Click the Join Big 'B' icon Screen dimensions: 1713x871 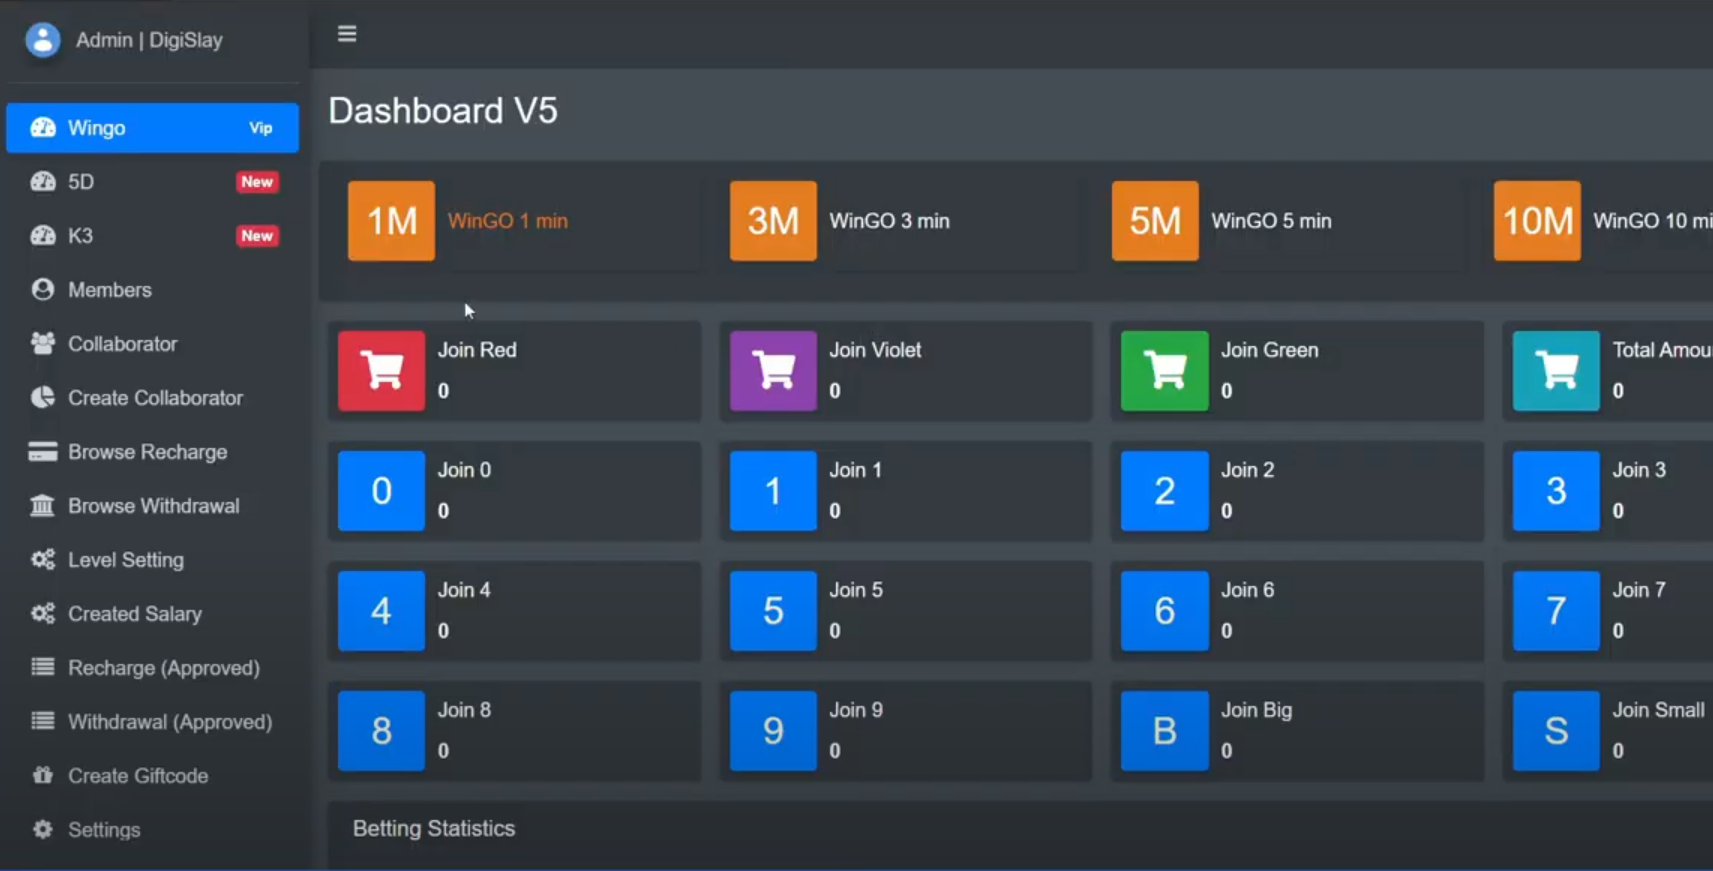point(1164,731)
